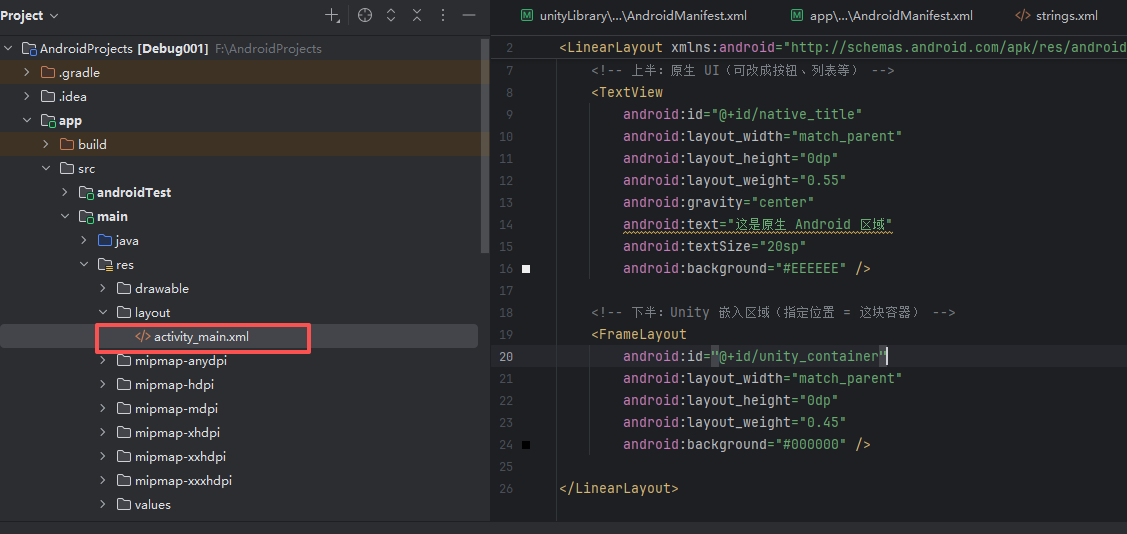
Task: Click white color swatch in line 16 gutter
Action: pyautogui.click(x=526, y=269)
